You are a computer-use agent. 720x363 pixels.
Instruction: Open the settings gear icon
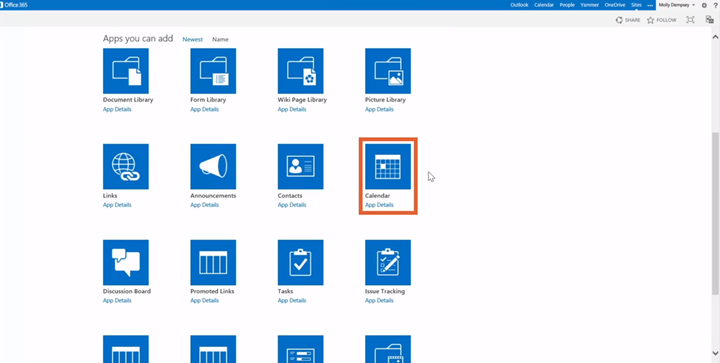pos(704,5)
